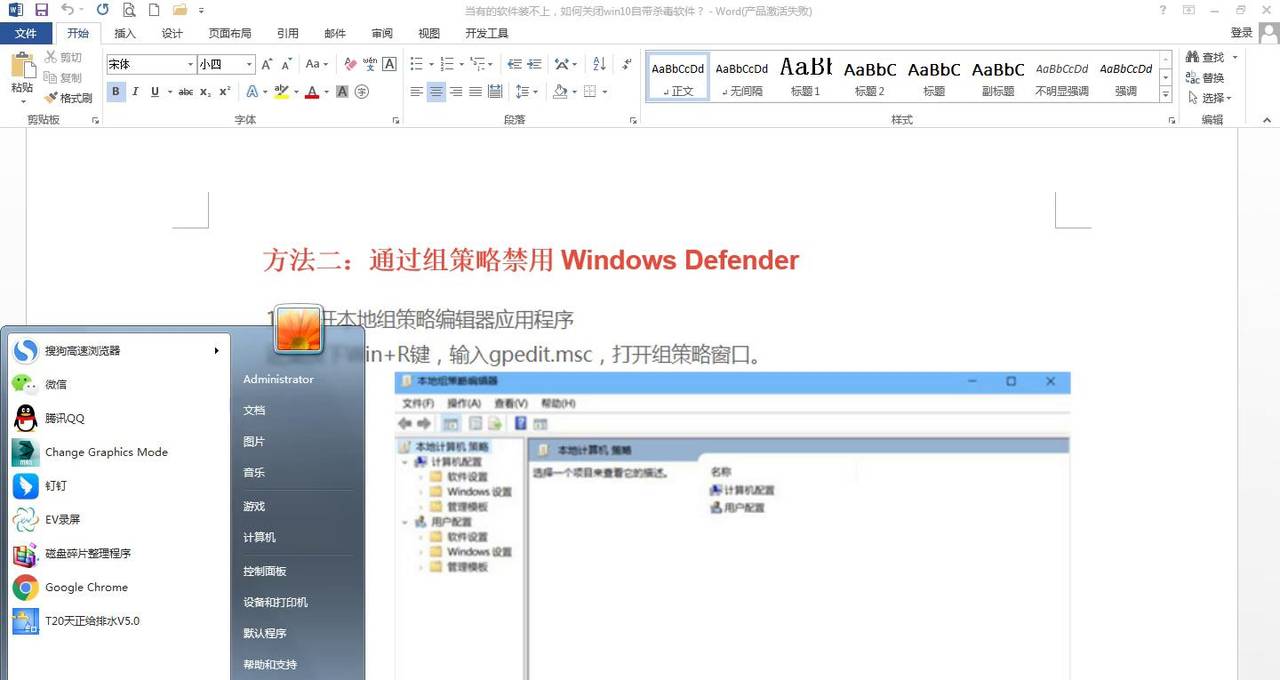
Task: Select the strikethrough formatting icon
Action: point(185,91)
